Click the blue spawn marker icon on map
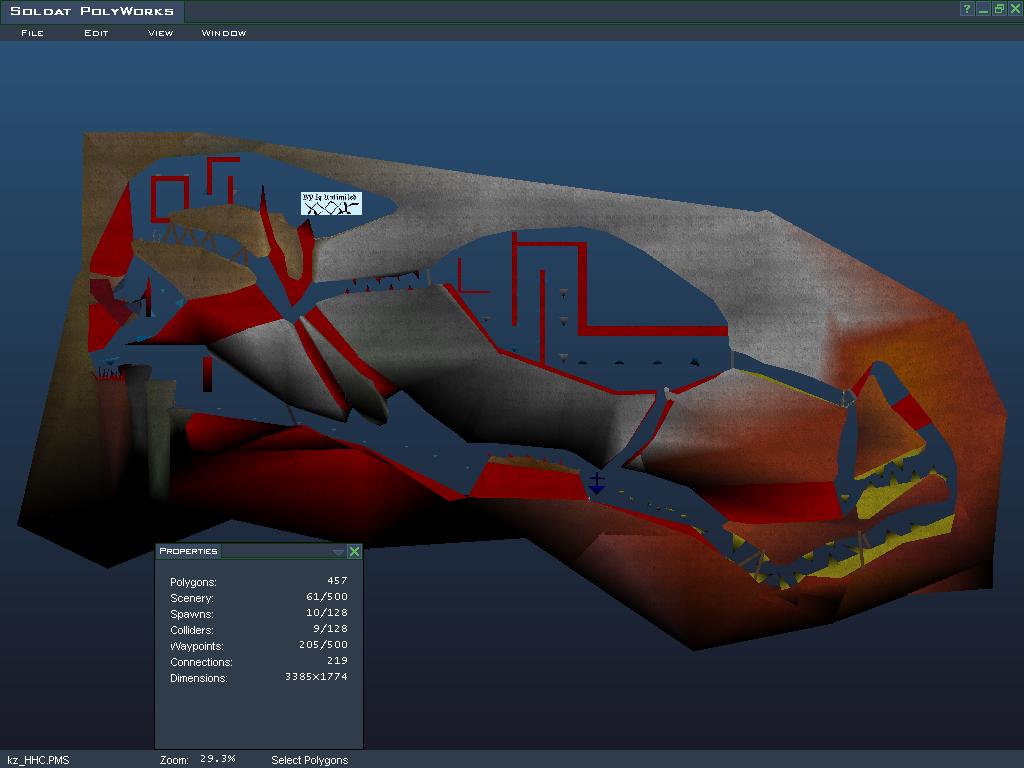This screenshot has height=768, width=1024. point(596,485)
